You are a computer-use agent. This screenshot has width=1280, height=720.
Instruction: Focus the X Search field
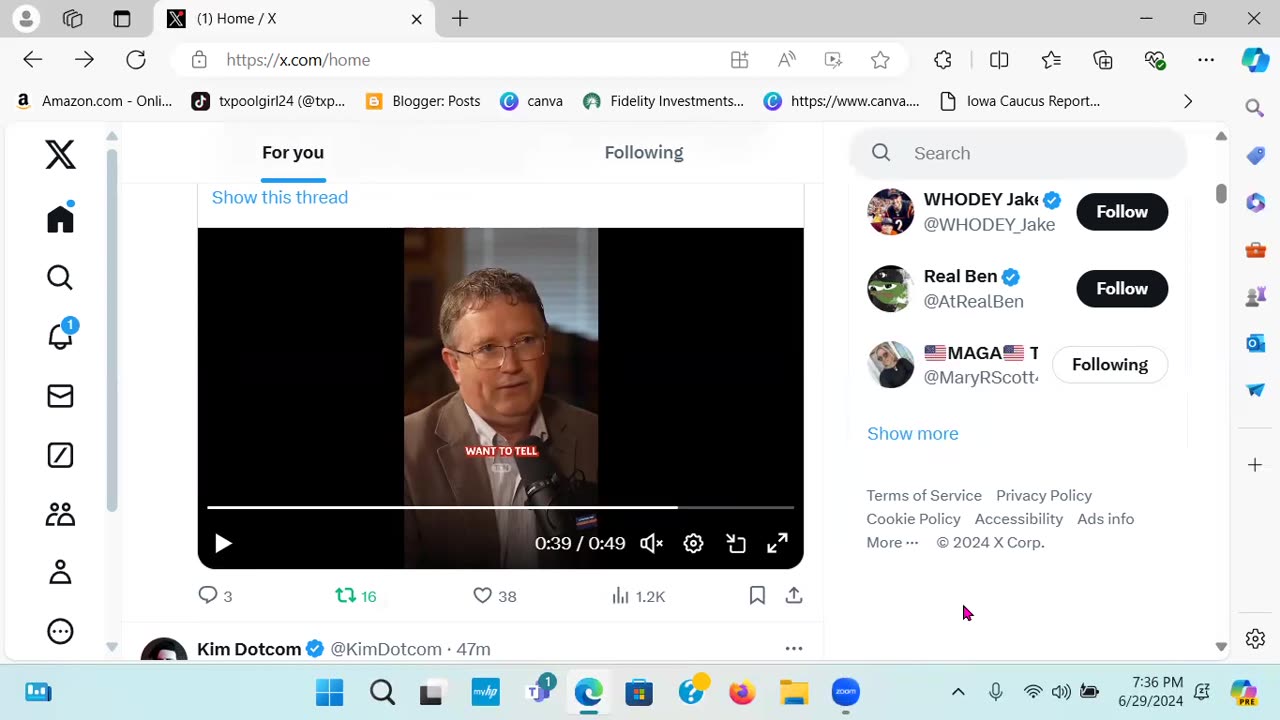pos(1018,153)
